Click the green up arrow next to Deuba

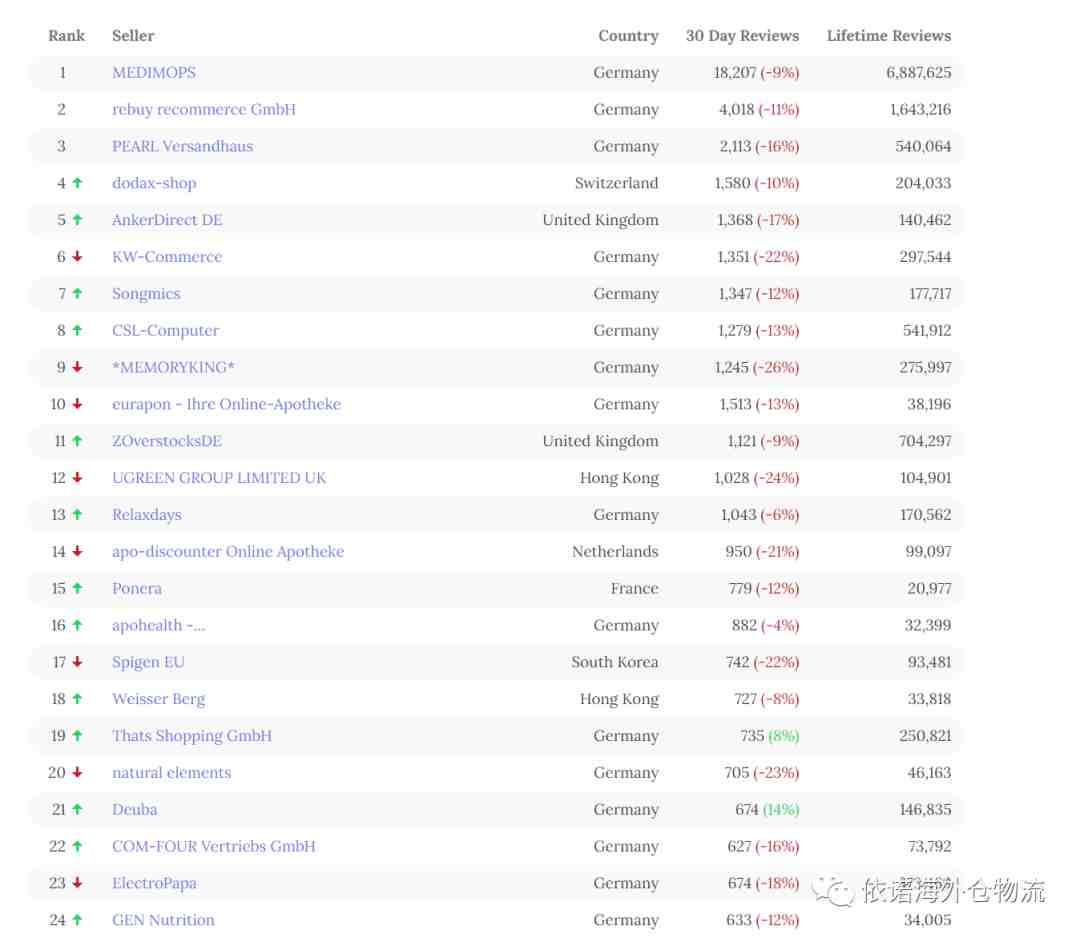77,809
